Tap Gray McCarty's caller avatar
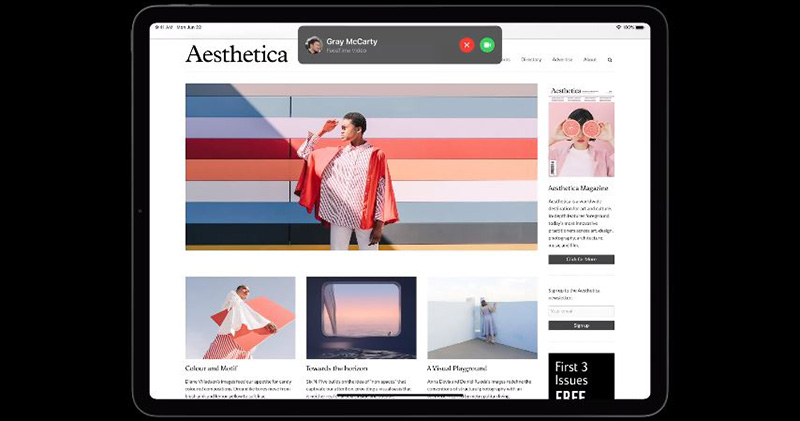 pos(313,45)
